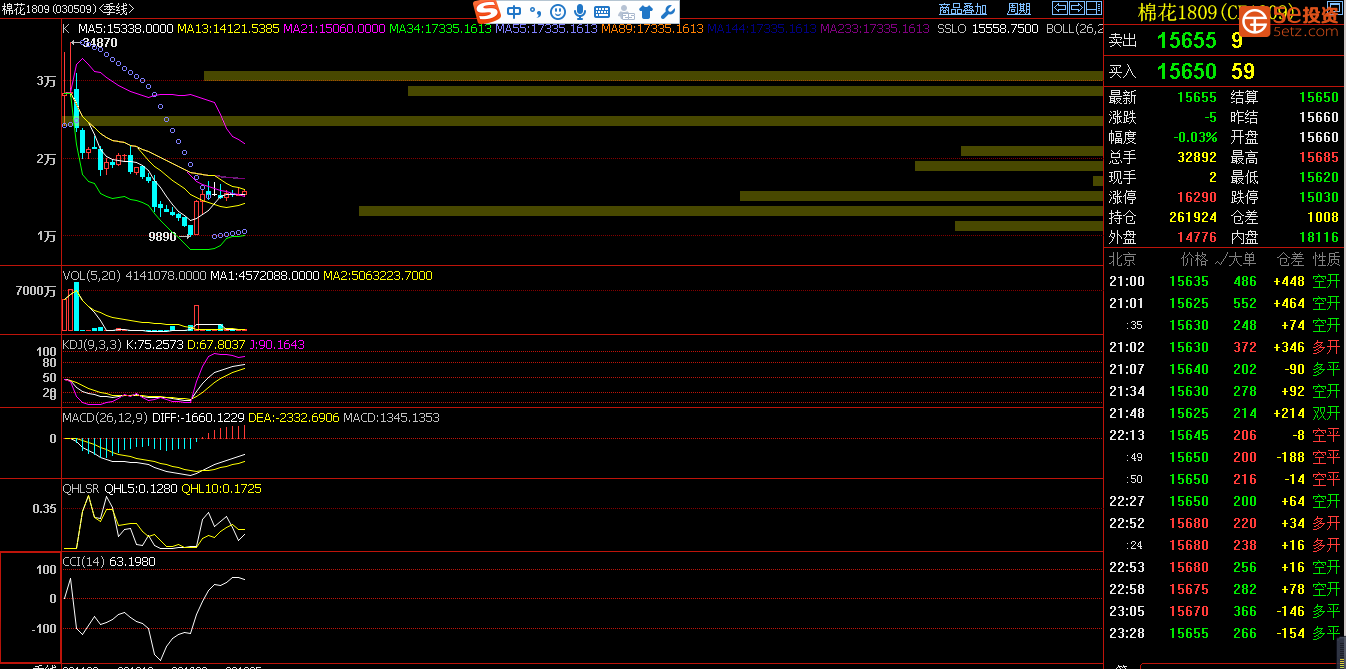Viewport: 1346px width, 669px height.
Task: Select the 23:28 tick row
Action: coord(1225,633)
